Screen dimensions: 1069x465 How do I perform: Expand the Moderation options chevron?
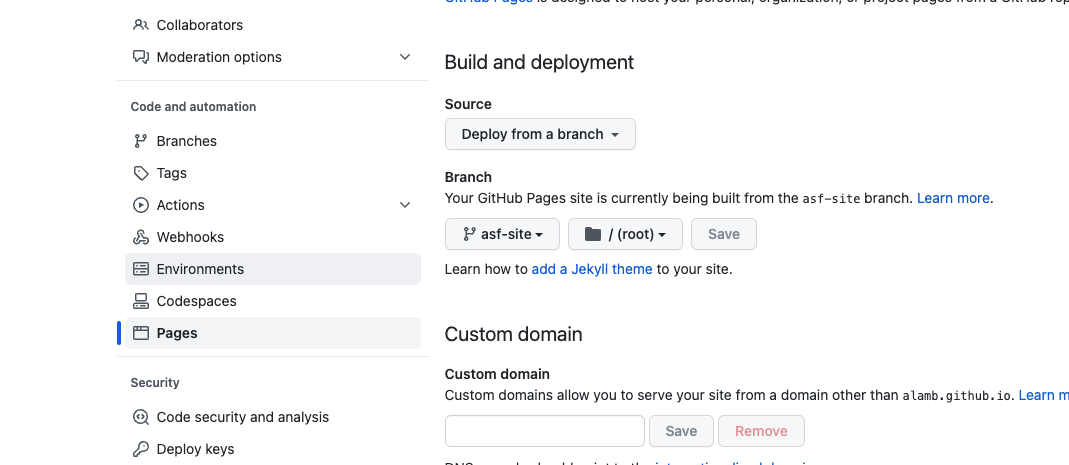pos(405,57)
